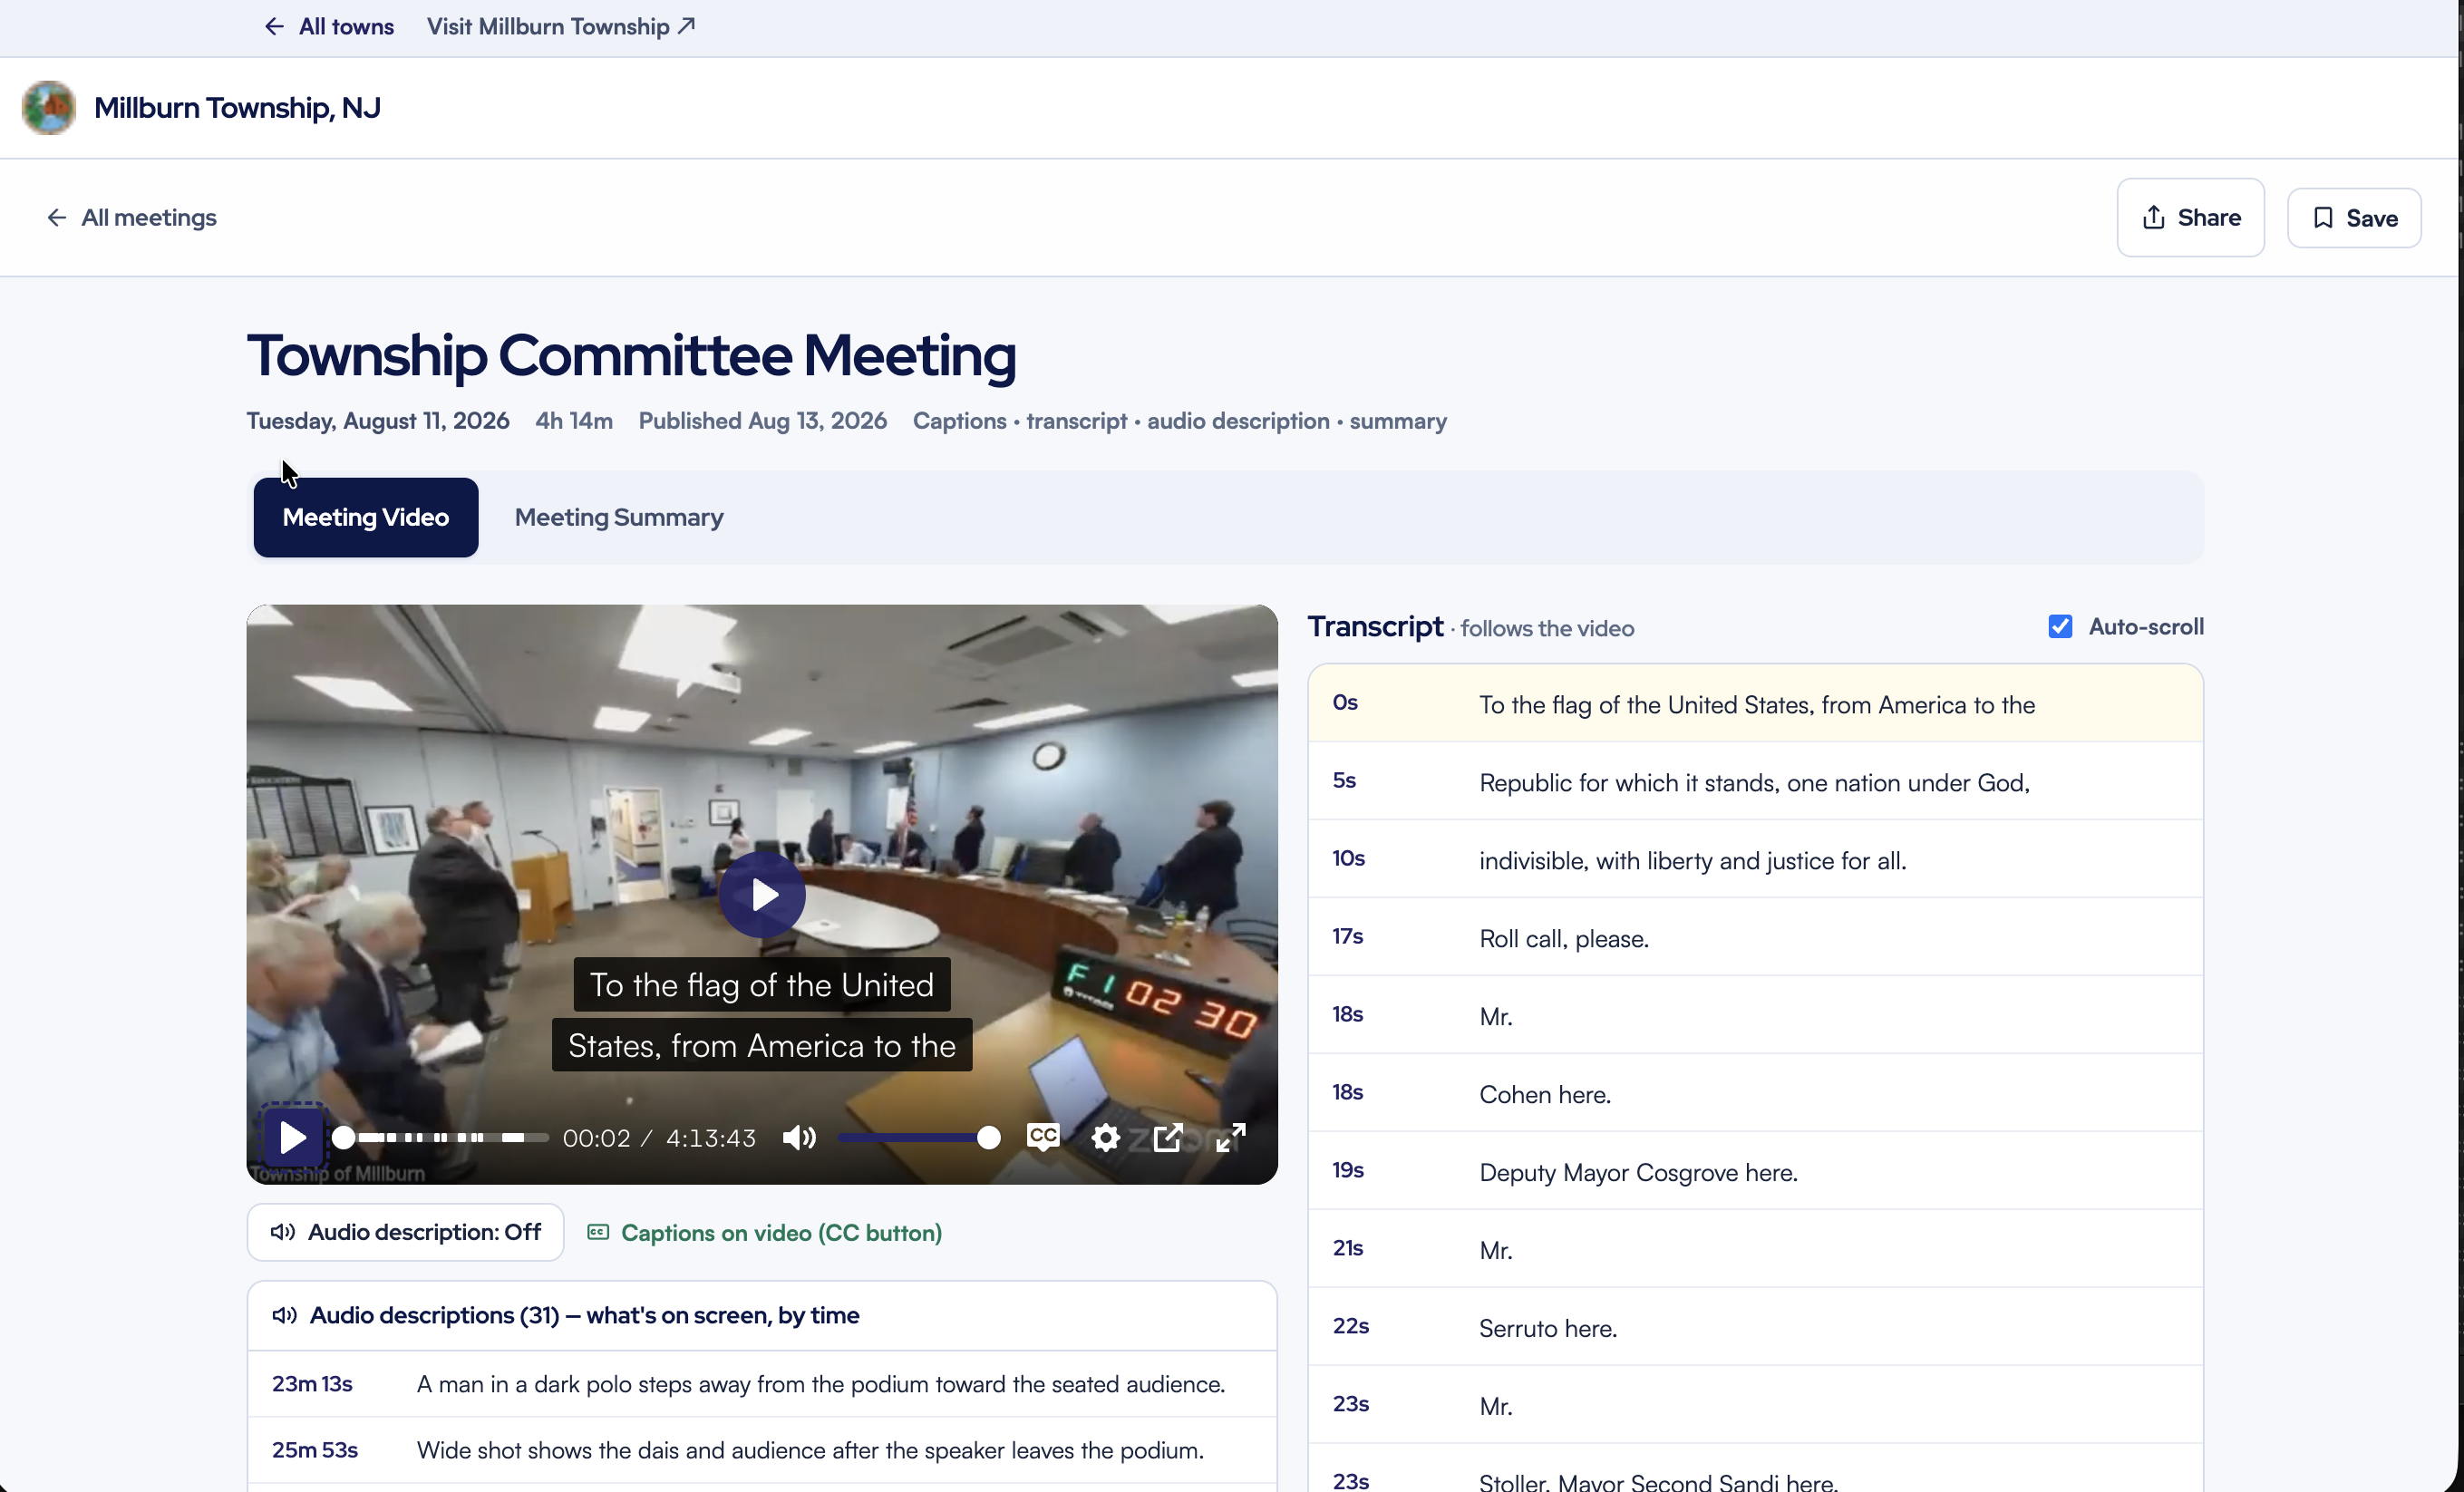Click the 19s timestamp in transcript

[1348, 1170]
